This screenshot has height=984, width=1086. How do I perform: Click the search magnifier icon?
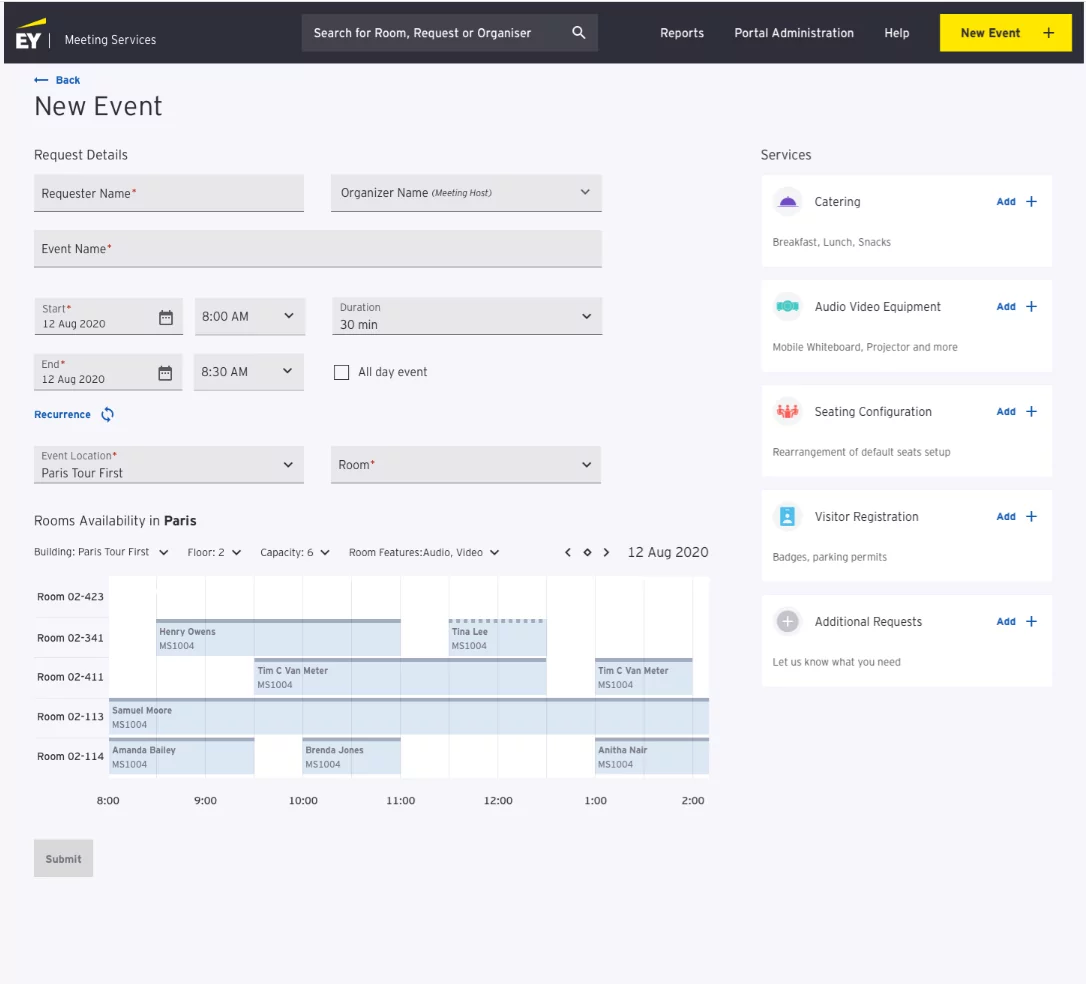(578, 33)
